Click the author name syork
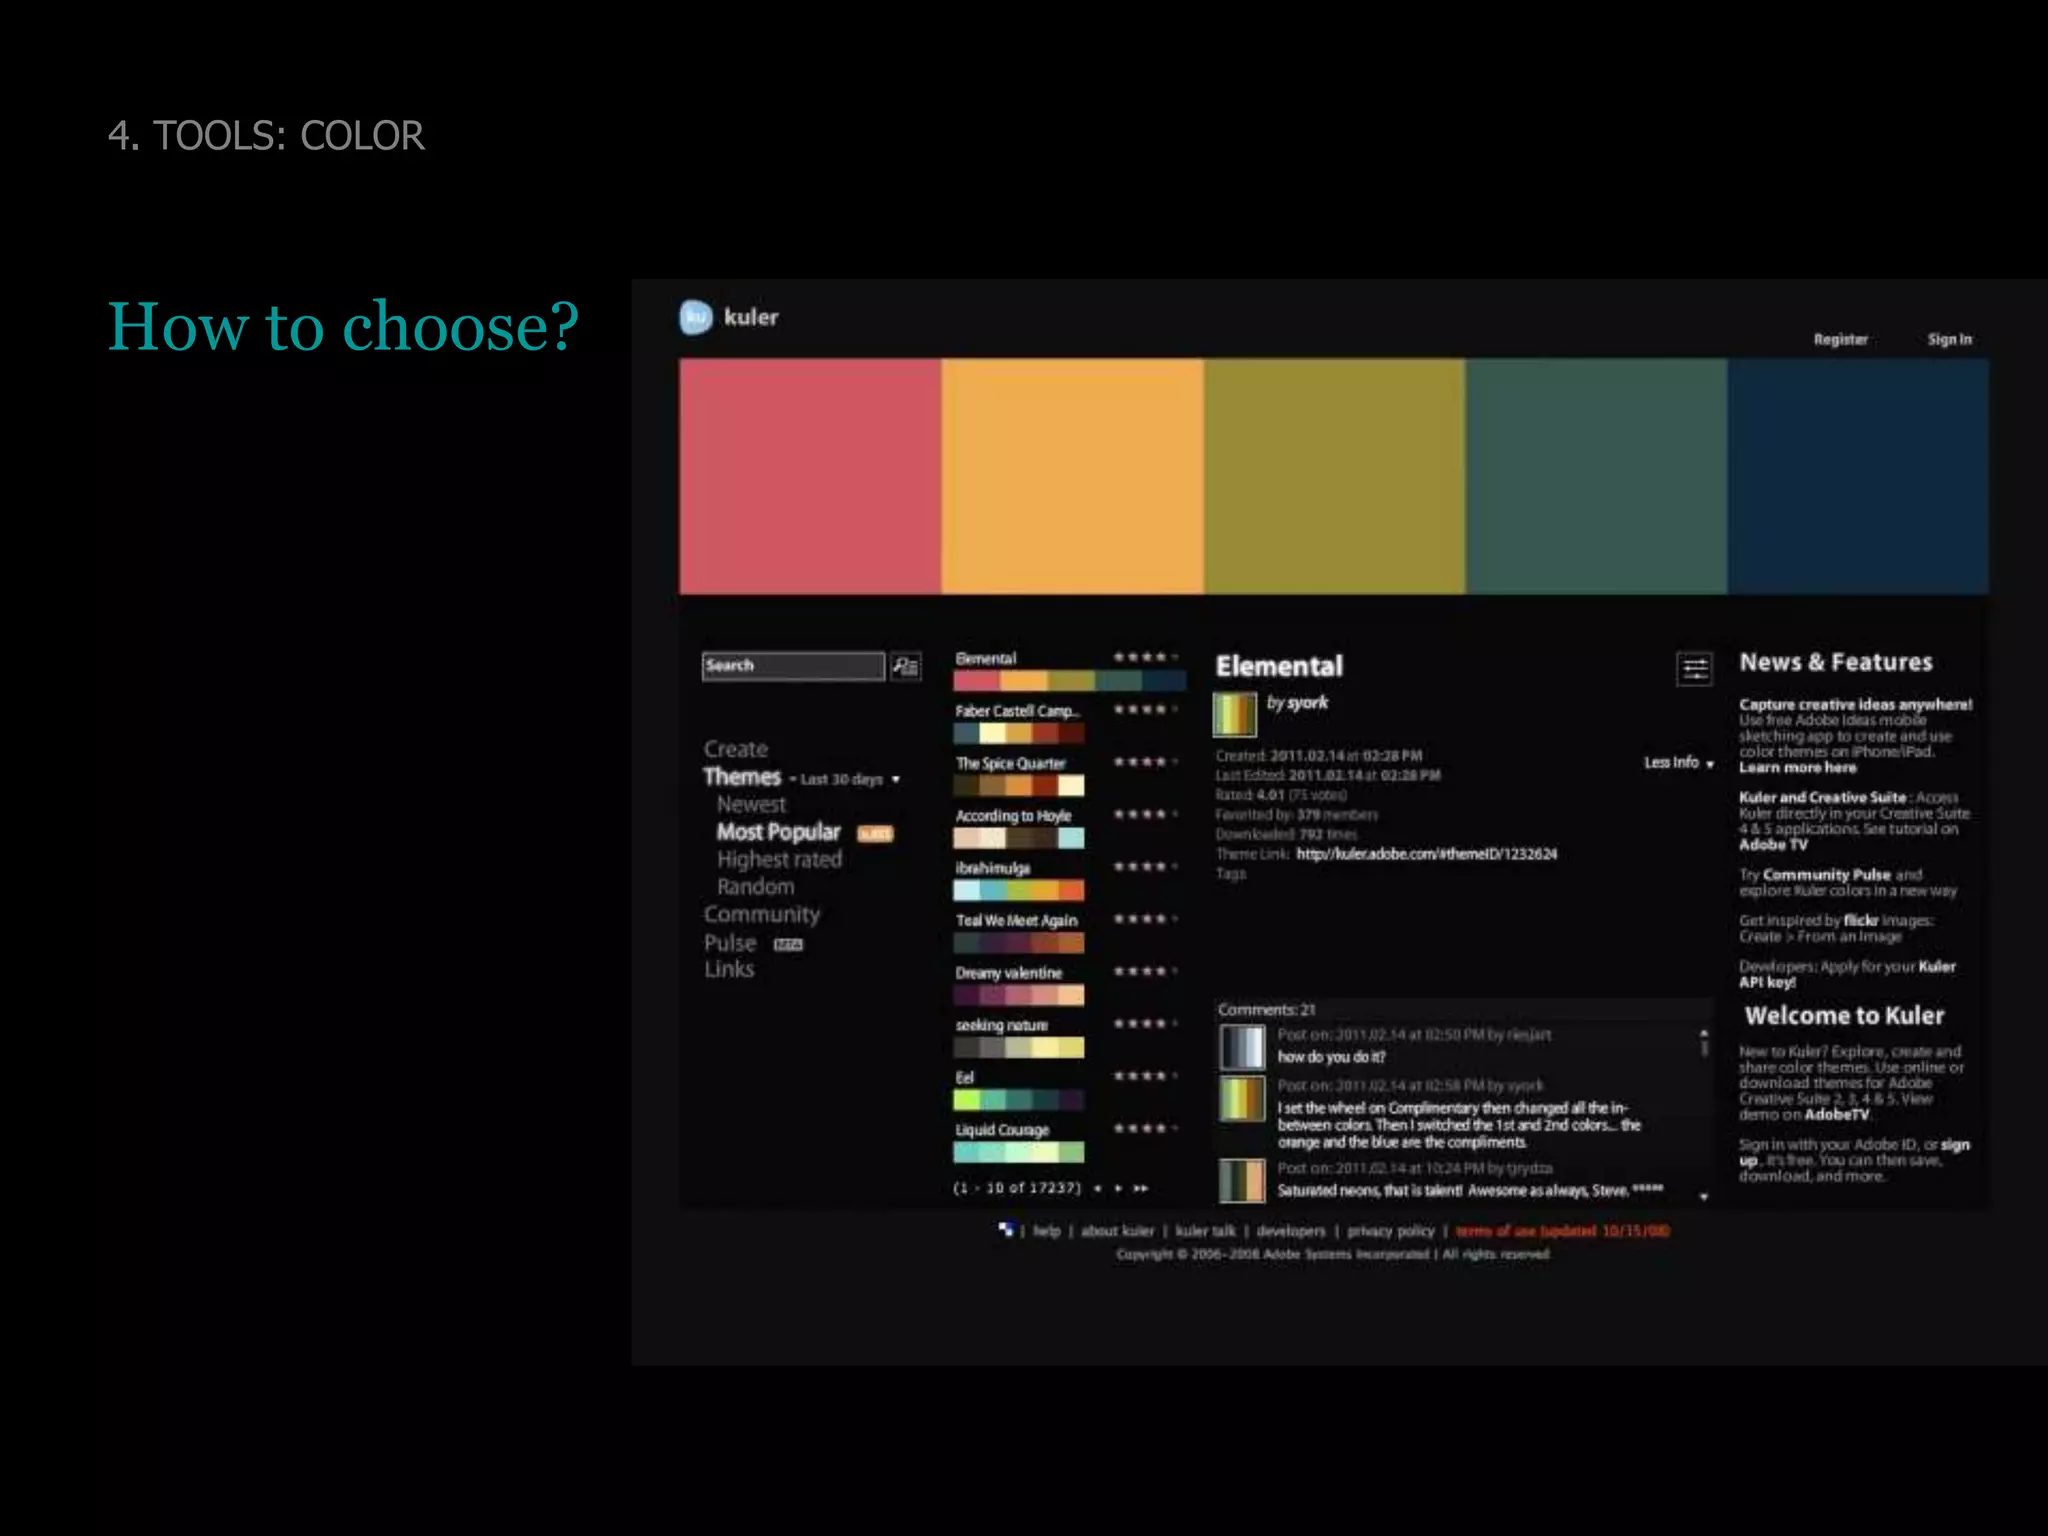This screenshot has width=2048, height=1536. (1307, 703)
